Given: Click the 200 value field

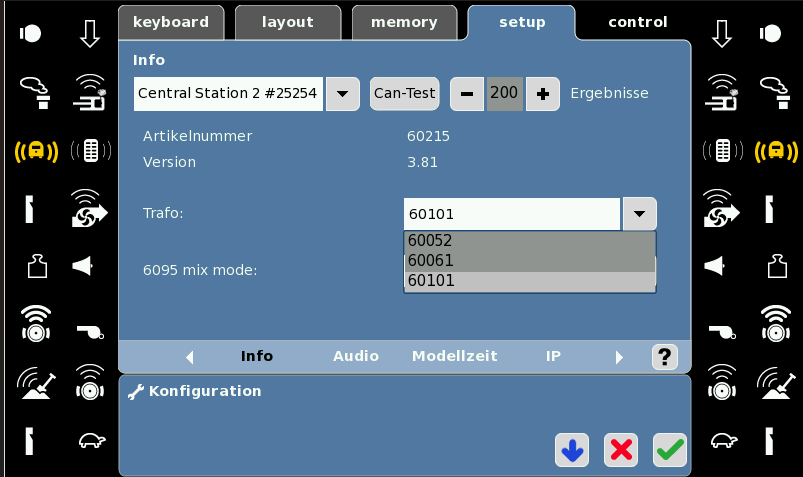Looking at the screenshot, I should tap(504, 94).
